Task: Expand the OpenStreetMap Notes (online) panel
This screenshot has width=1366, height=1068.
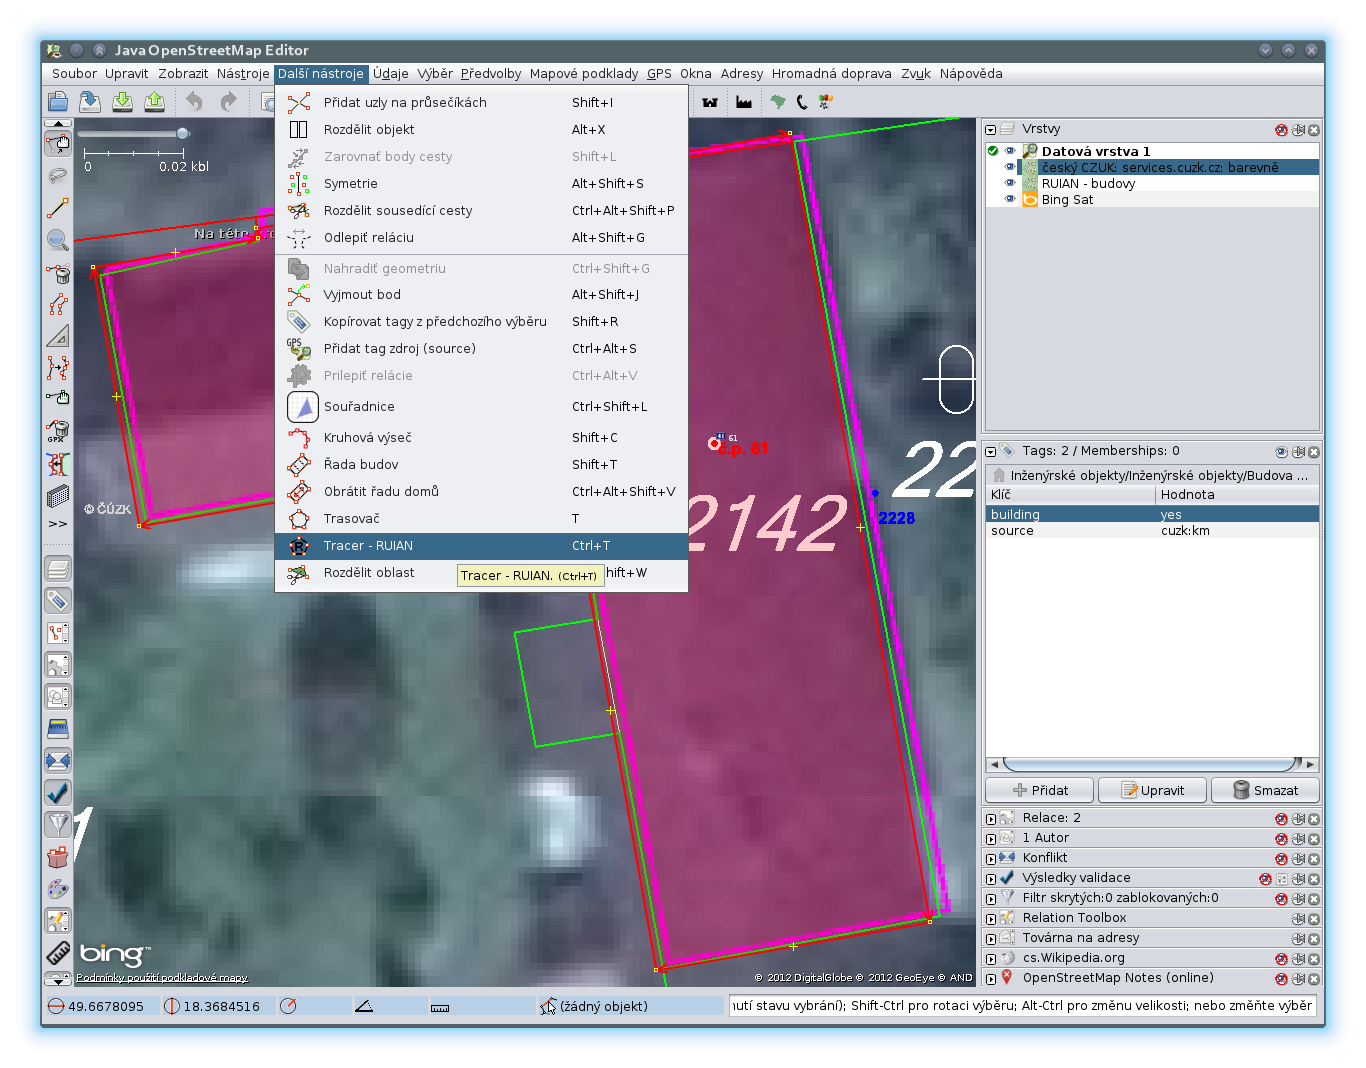Action: pos(990,978)
